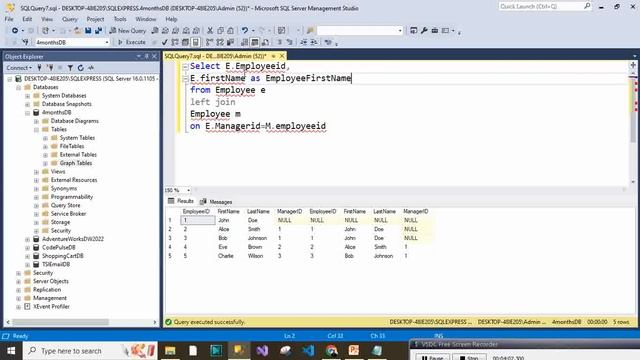This screenshot has height=360, width=640.
Task: Click the Connect plug icon in Object Explorer
Action: point(40,68)
